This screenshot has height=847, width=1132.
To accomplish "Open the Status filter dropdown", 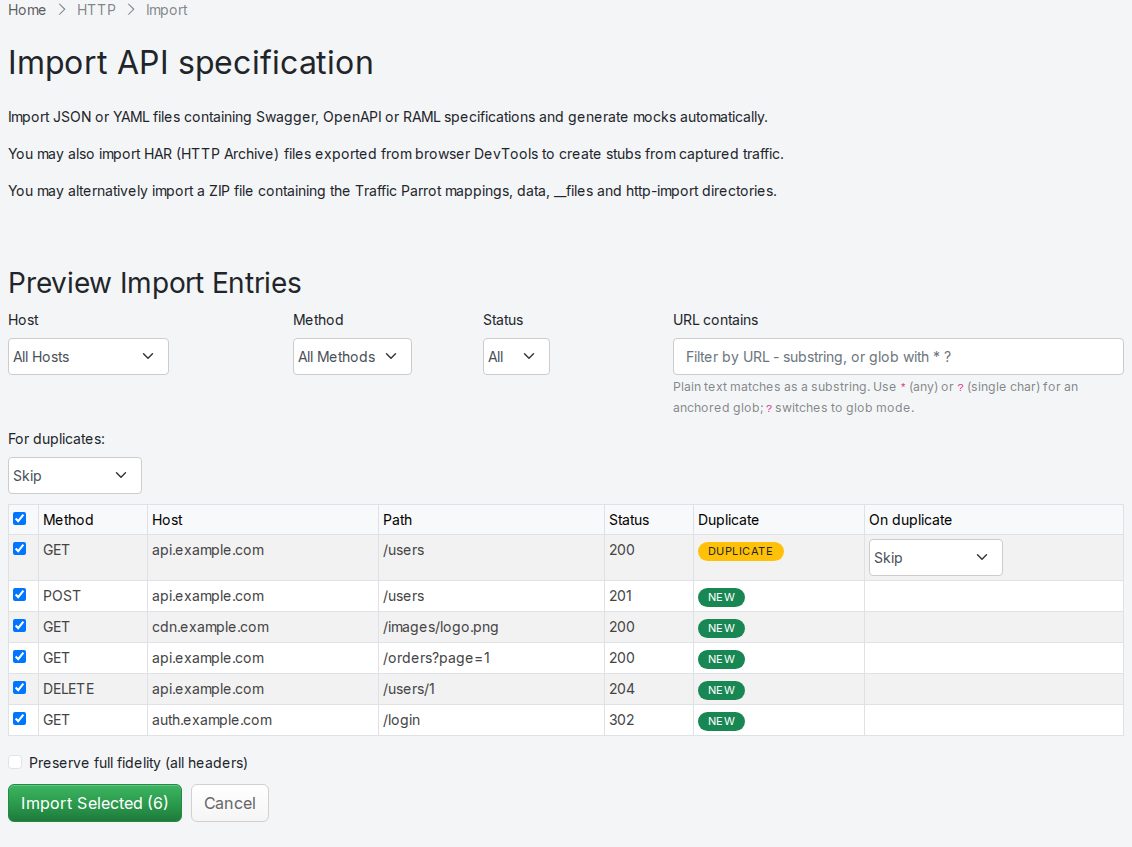I will point(516,357).
